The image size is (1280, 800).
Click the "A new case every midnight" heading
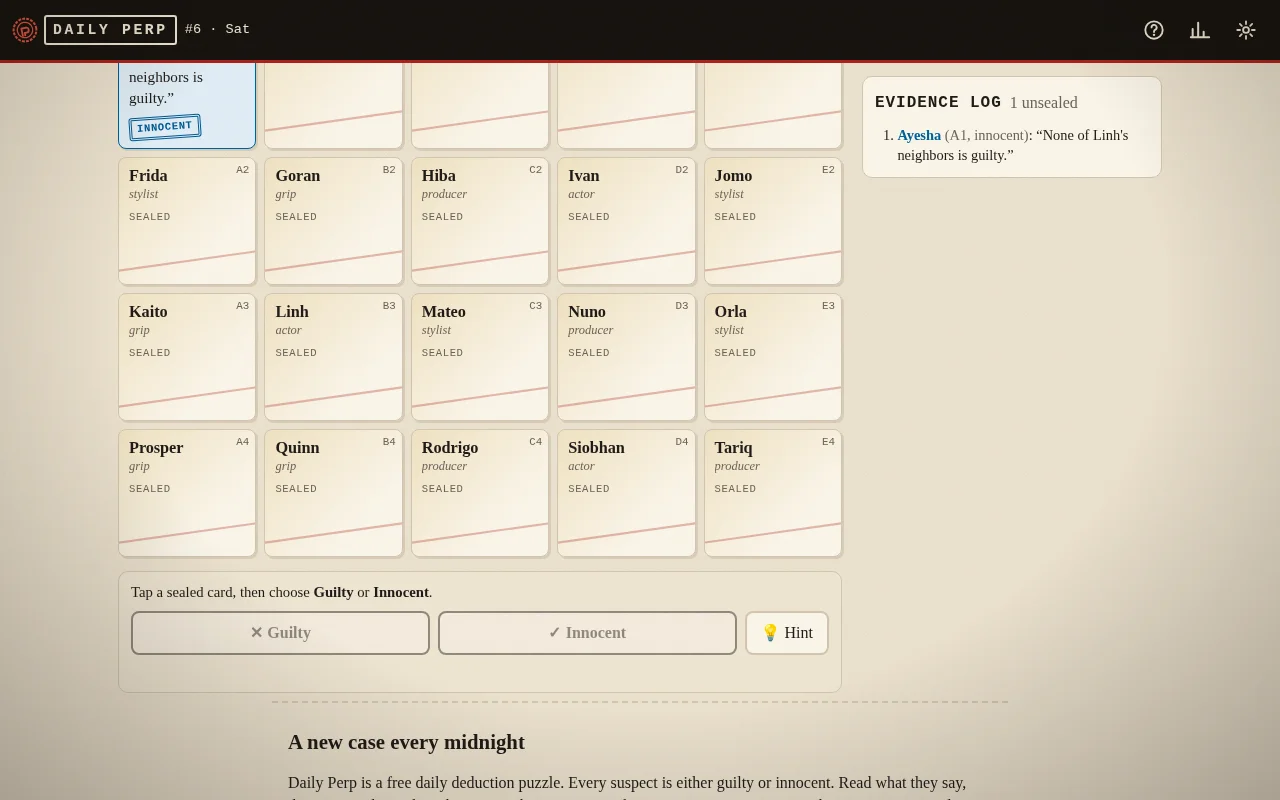pyautogui.click(x=406, y=742)
